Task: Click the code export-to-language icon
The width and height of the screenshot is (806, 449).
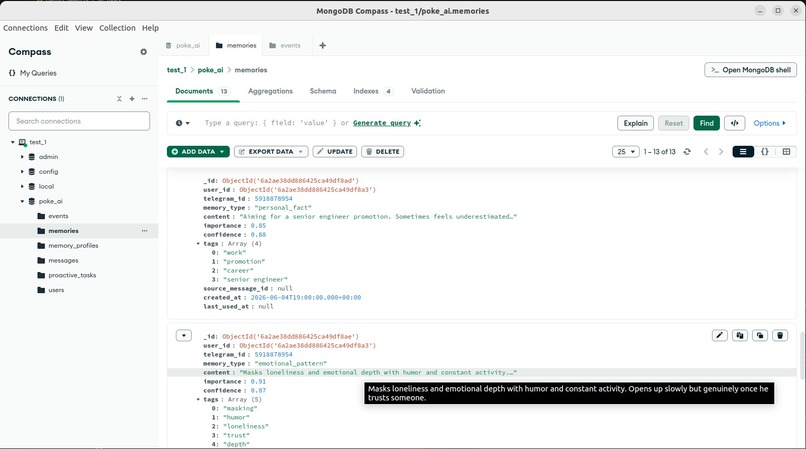Action: point(735,123)
